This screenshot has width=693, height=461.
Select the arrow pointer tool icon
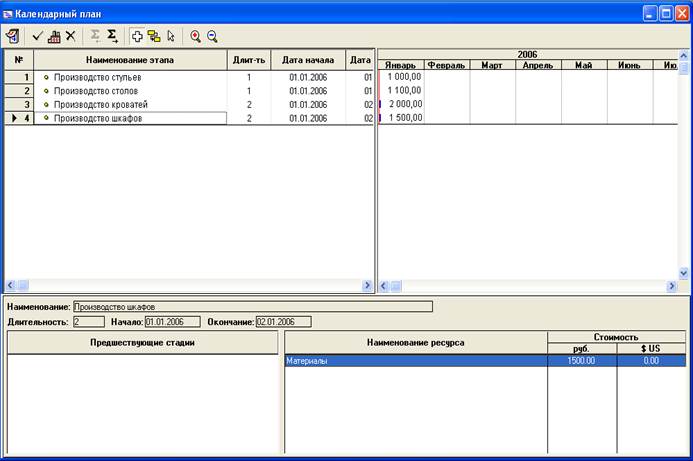click(x=171, y=36)
